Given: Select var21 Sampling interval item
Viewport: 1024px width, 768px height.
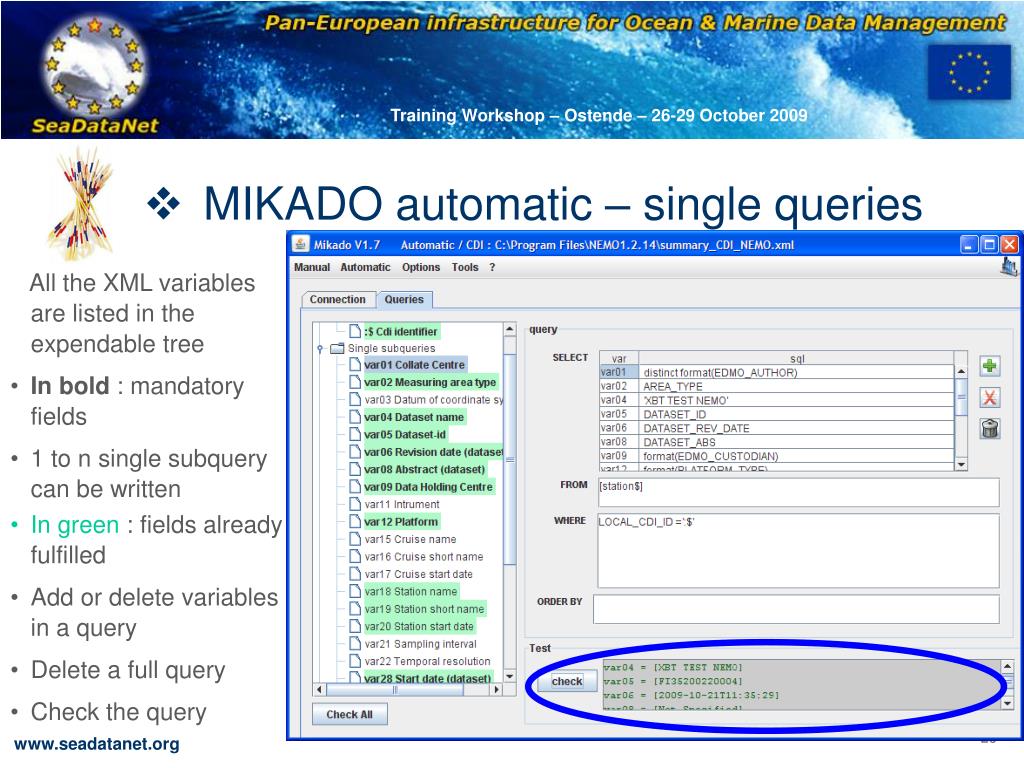Looking at the screenshot, I should pyautogui.click(x=421, y=644).
